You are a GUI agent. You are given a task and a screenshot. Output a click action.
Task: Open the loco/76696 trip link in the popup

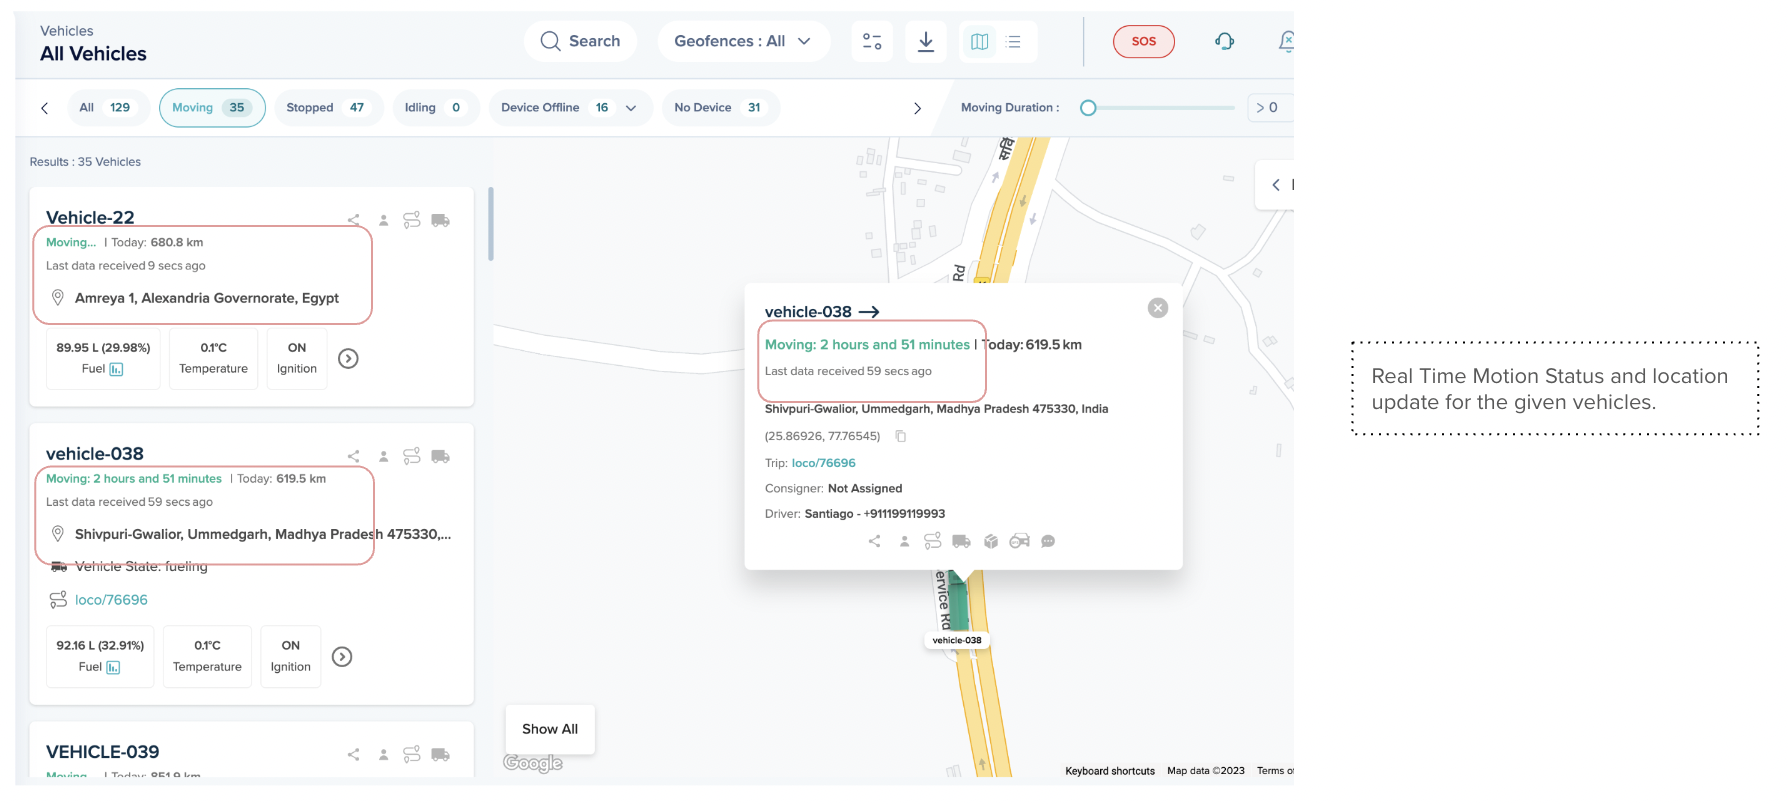point(823,463)
